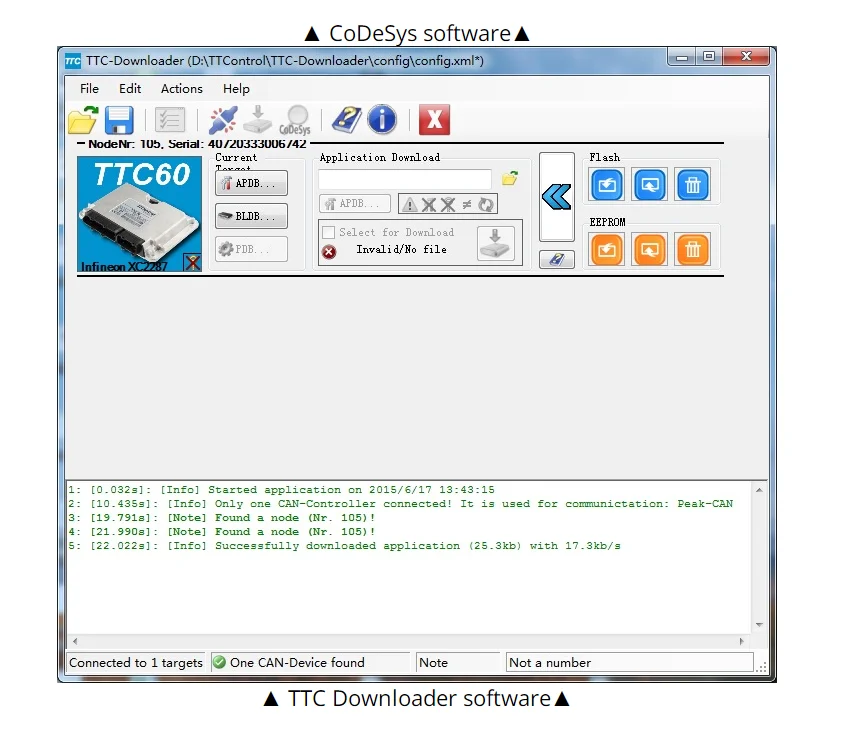The height and width of the screenshot is (729, 857).
Task: Click the blue Flash erase trash icon
Action: click(x=692, y=185)
